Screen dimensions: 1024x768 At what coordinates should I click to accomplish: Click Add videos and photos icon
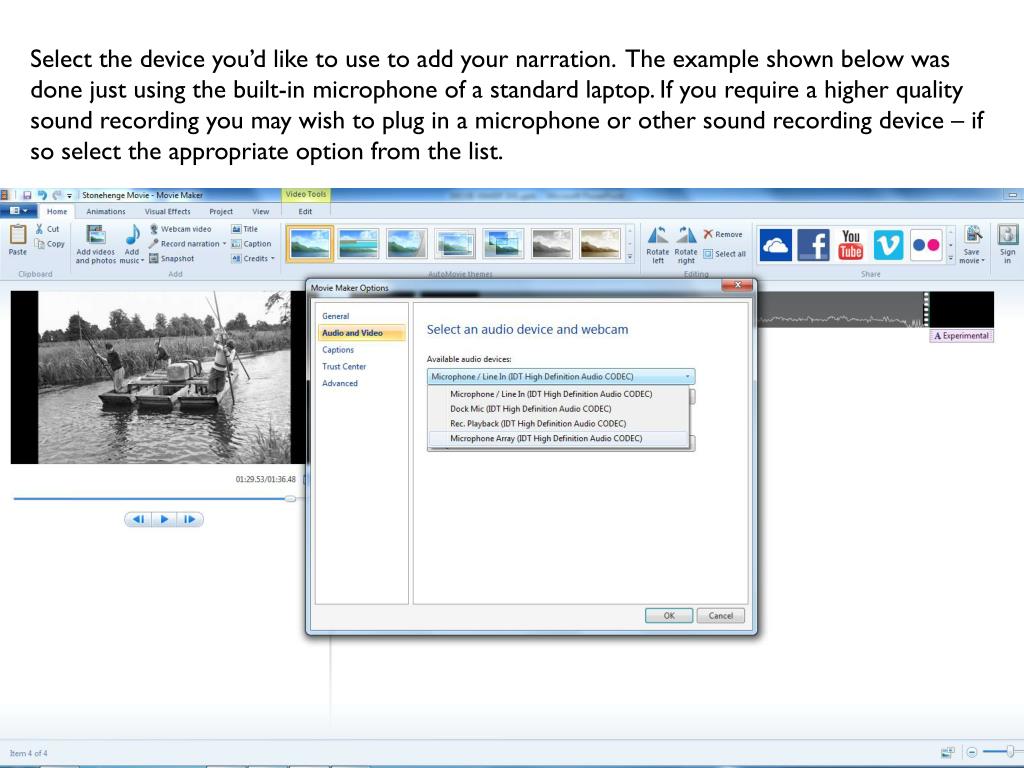95,234
